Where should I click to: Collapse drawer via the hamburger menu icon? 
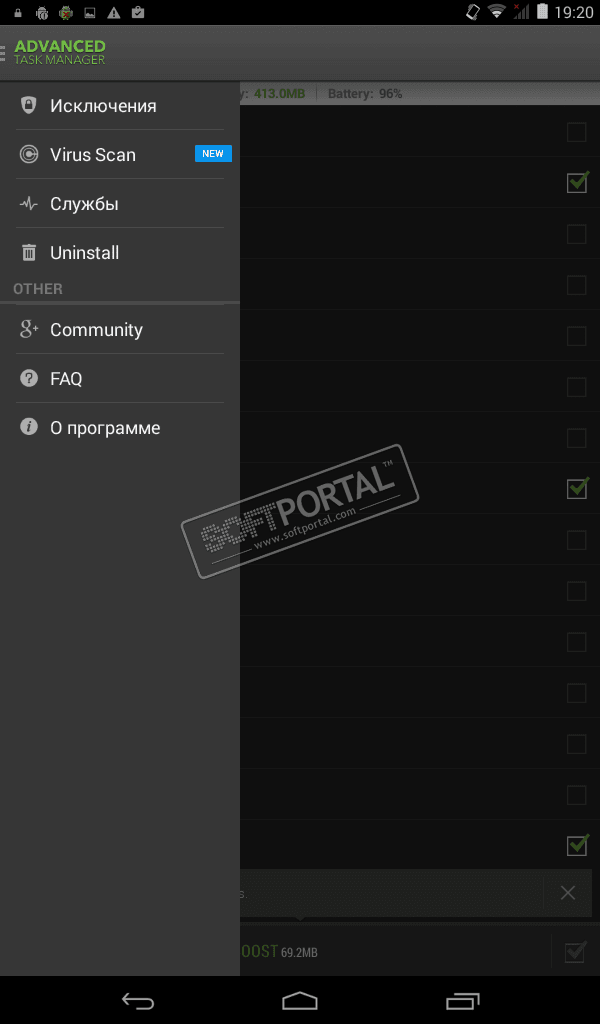[3, 53]
